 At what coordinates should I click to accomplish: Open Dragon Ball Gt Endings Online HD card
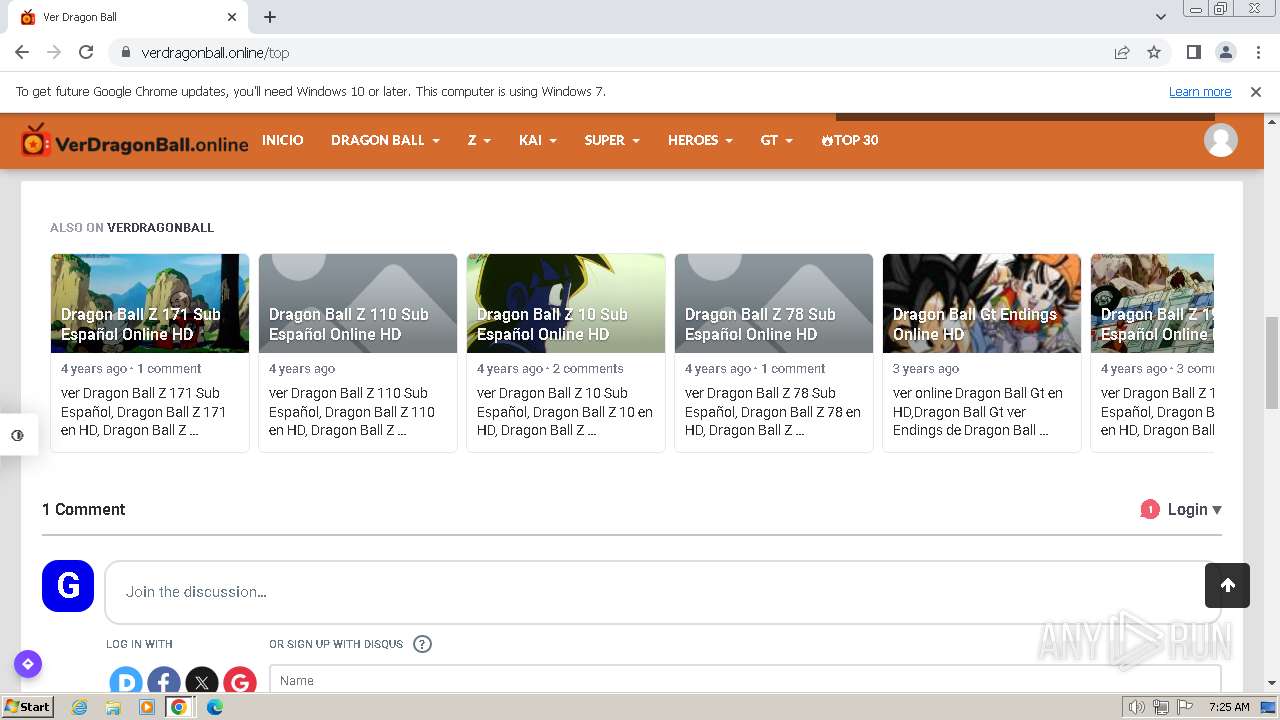(982, 352)
